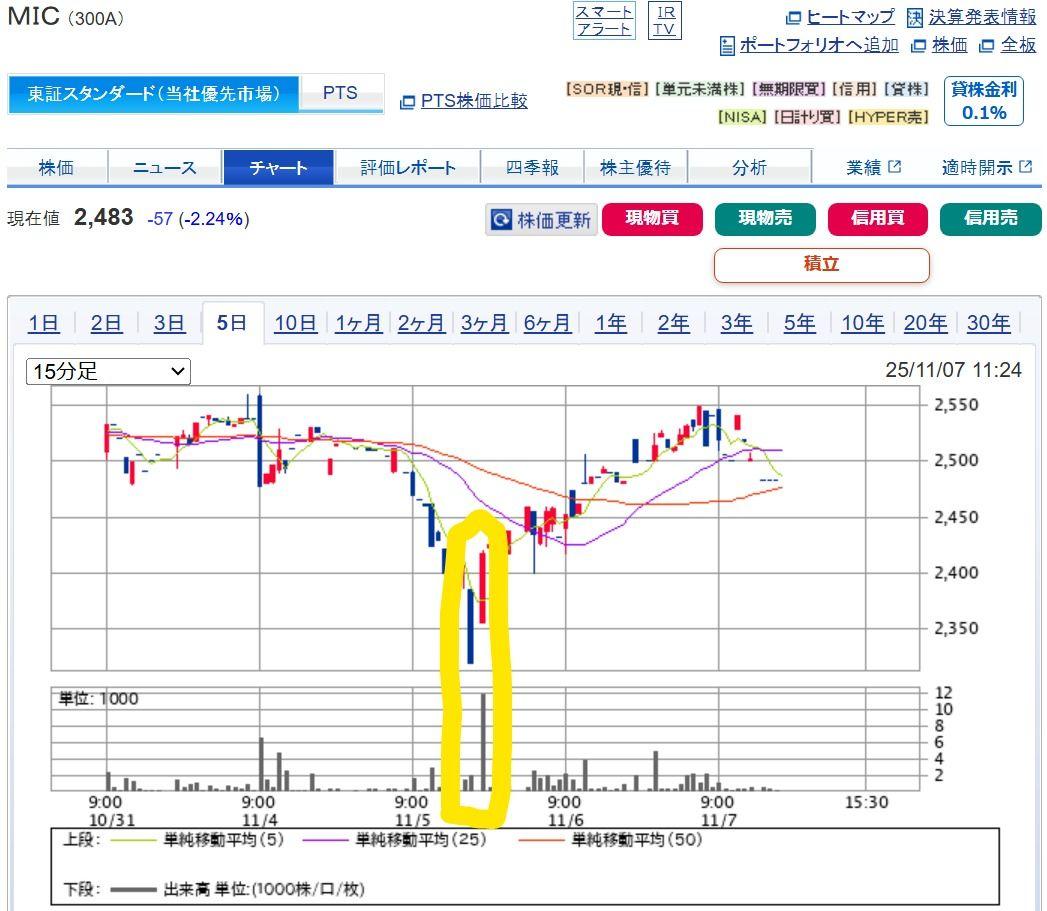Screen dimensions: 1047x911
Task: Open 適時開示 external link
Action: 985,168
